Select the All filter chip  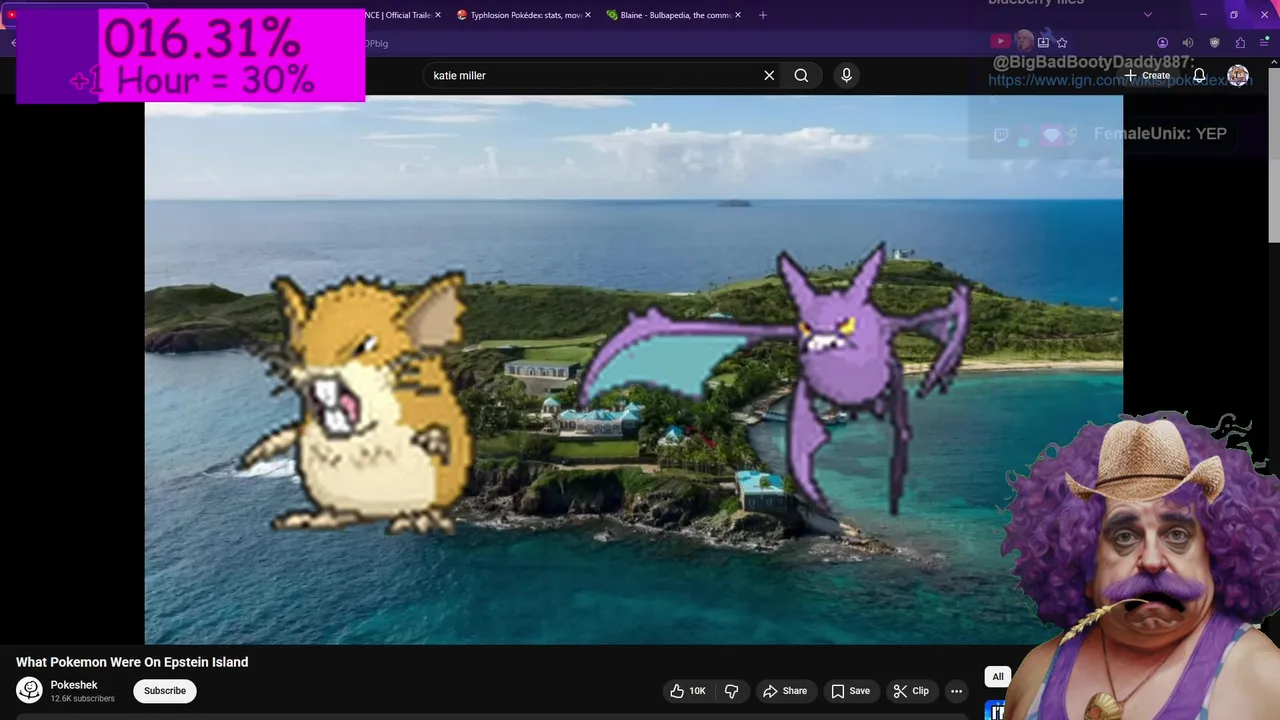[x=997, y=677]
